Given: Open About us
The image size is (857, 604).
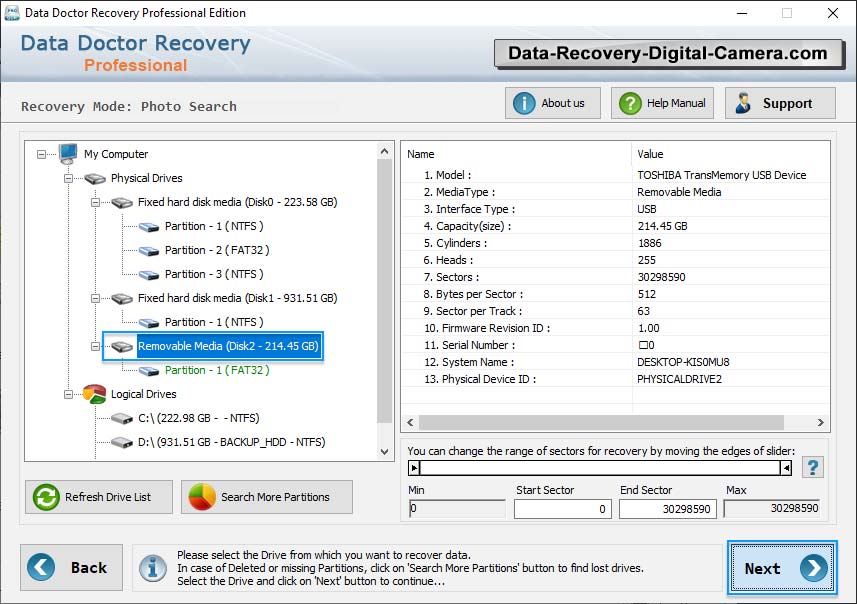Looking at the screenshot, I should [x=553, y=103].
